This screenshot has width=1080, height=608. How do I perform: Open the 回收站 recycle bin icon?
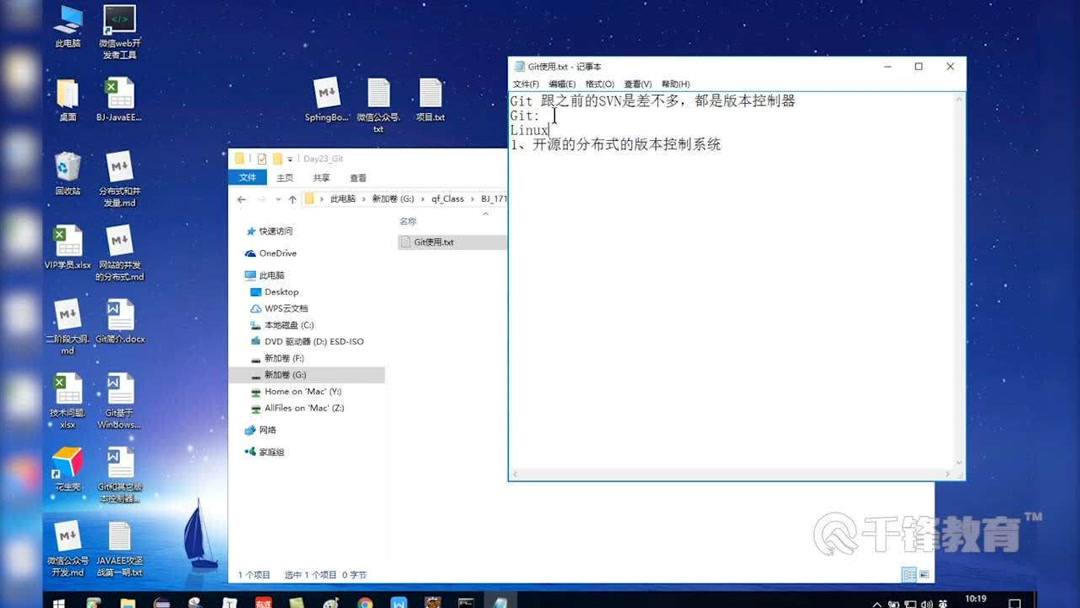pyautogui.click(x=67, y=168)
